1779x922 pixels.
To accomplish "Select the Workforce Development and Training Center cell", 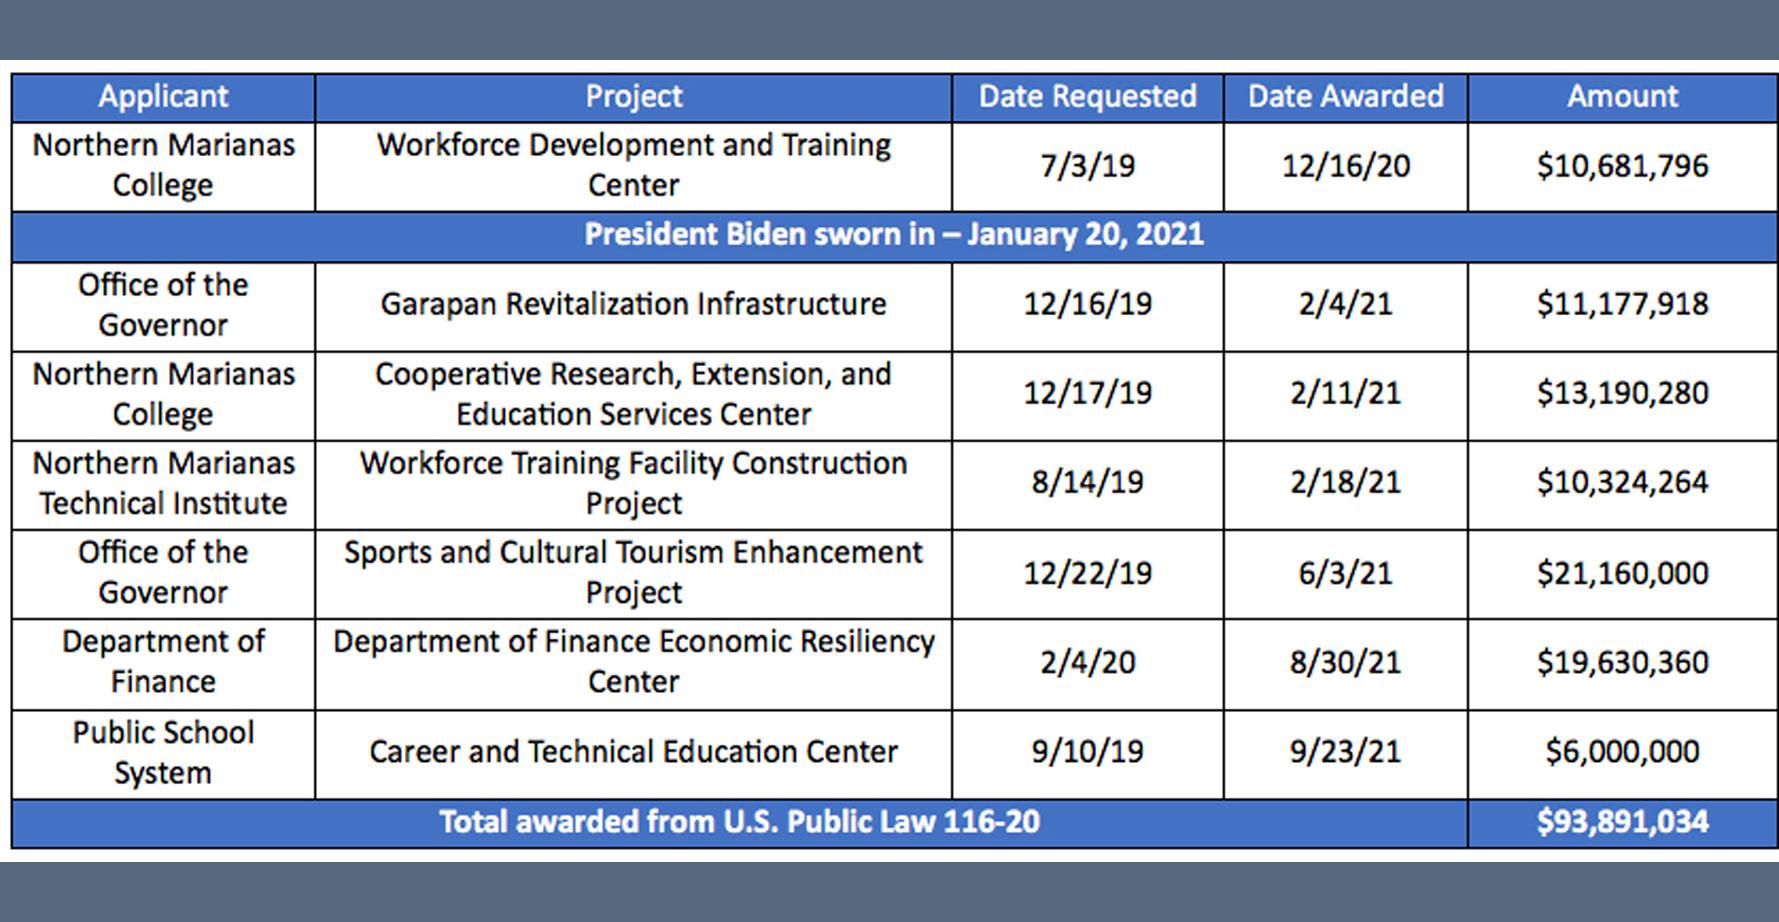I will (x=633, y=166).
